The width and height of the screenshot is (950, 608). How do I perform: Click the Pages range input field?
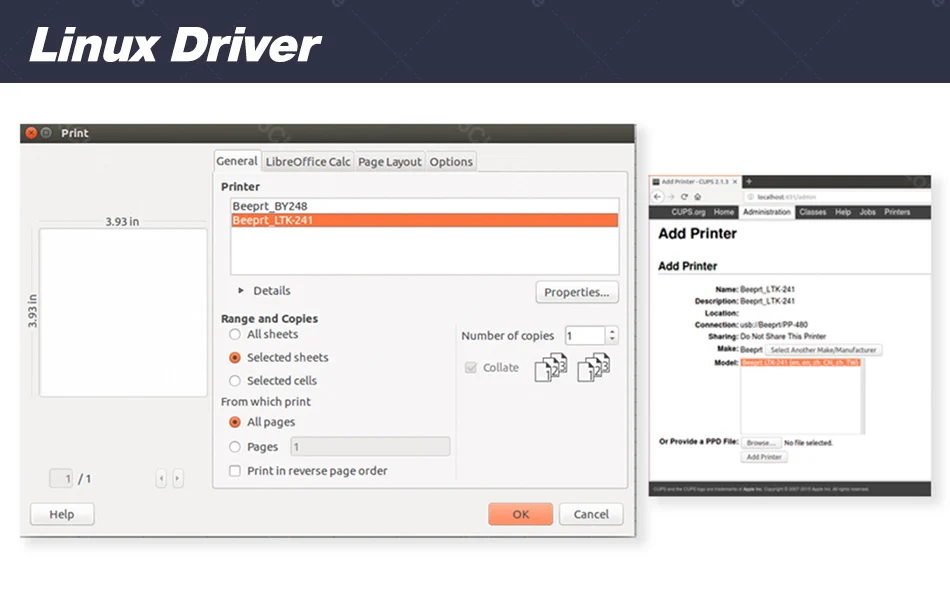370,447
